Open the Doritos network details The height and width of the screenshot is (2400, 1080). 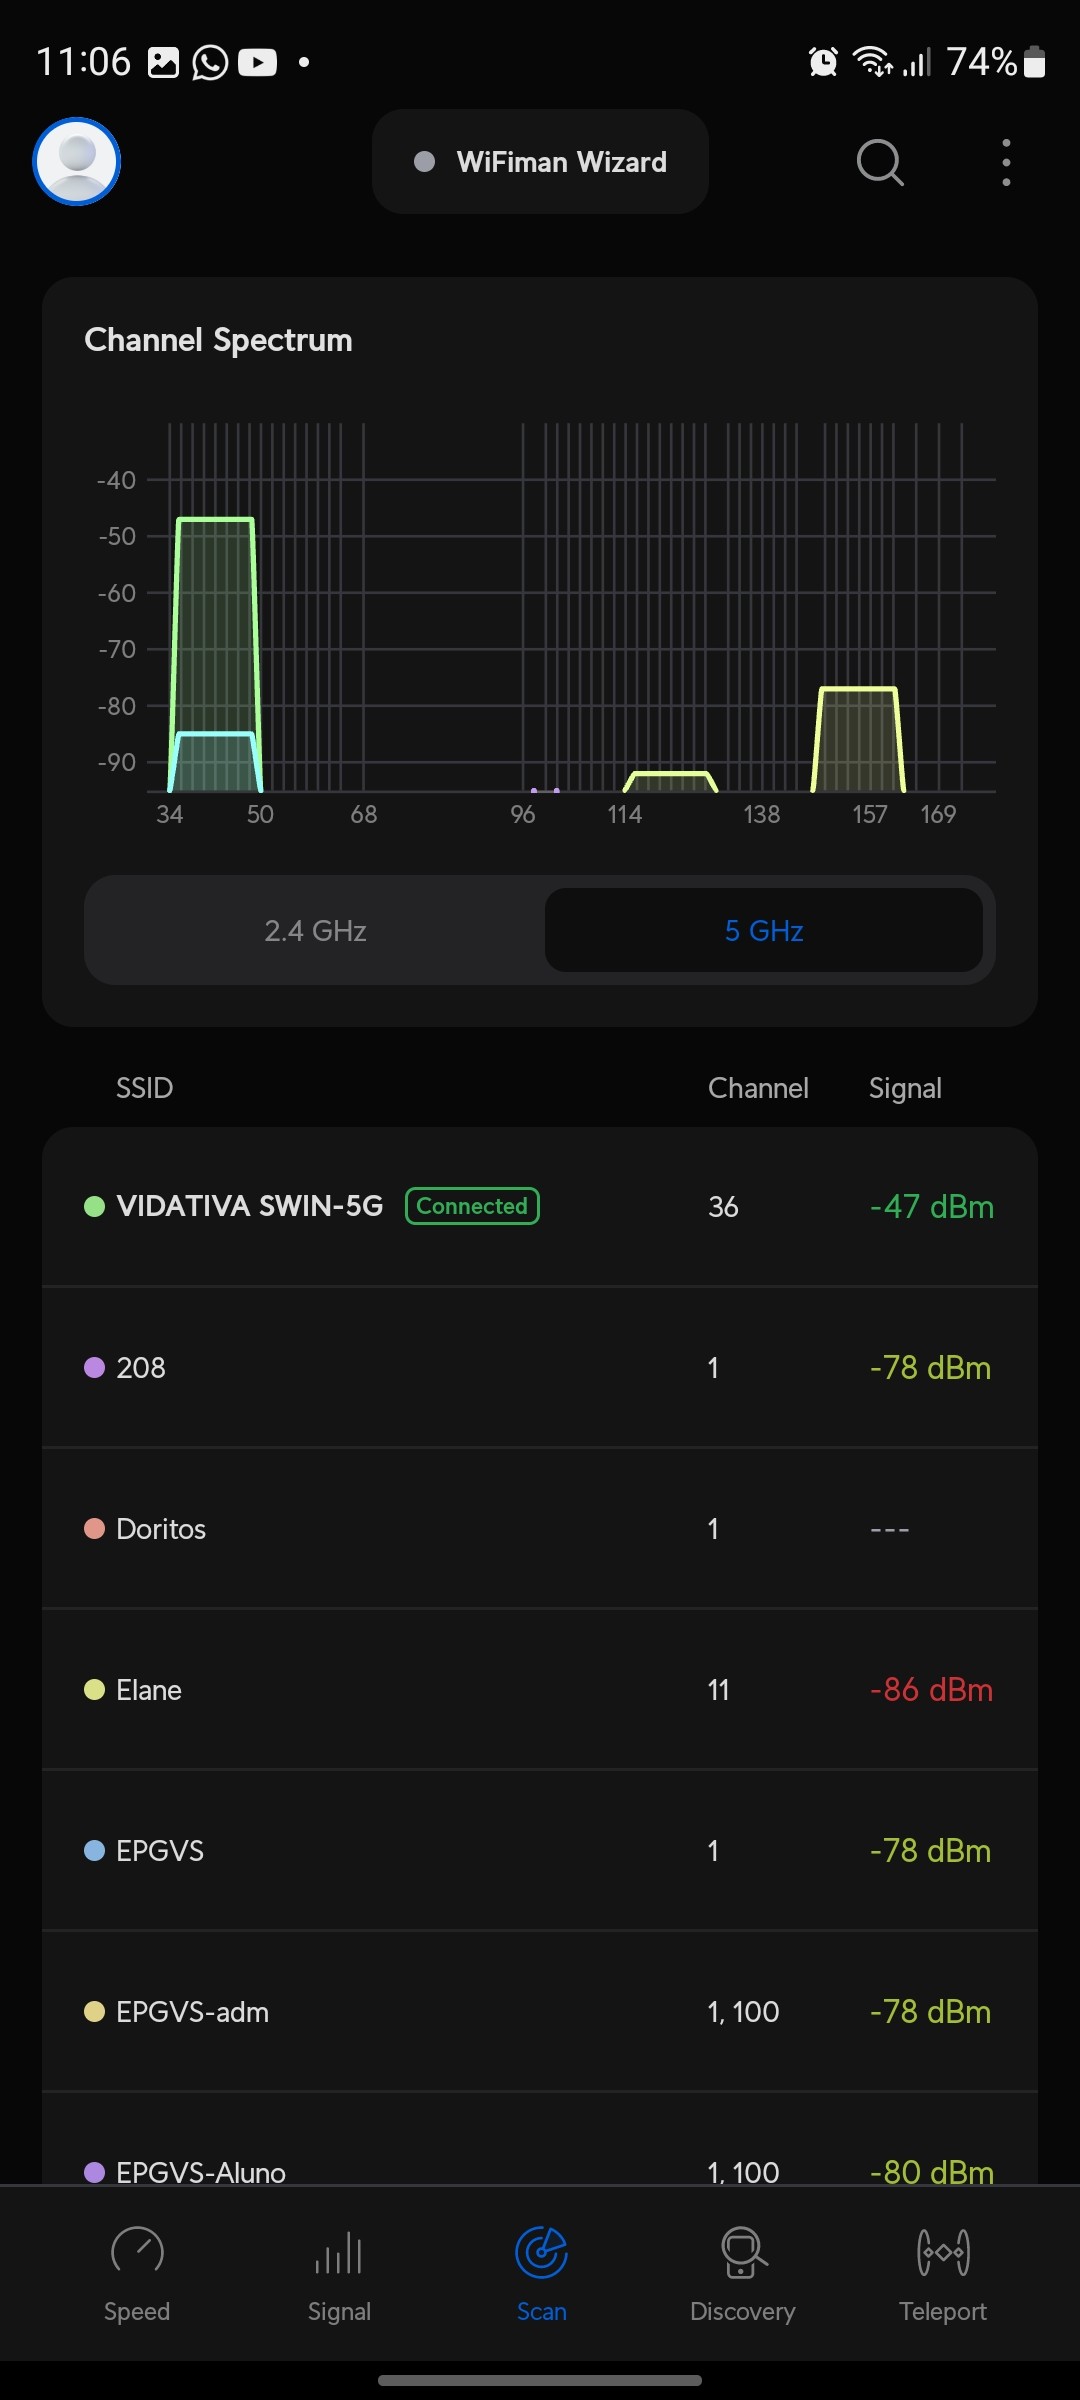click(540, 1528)
